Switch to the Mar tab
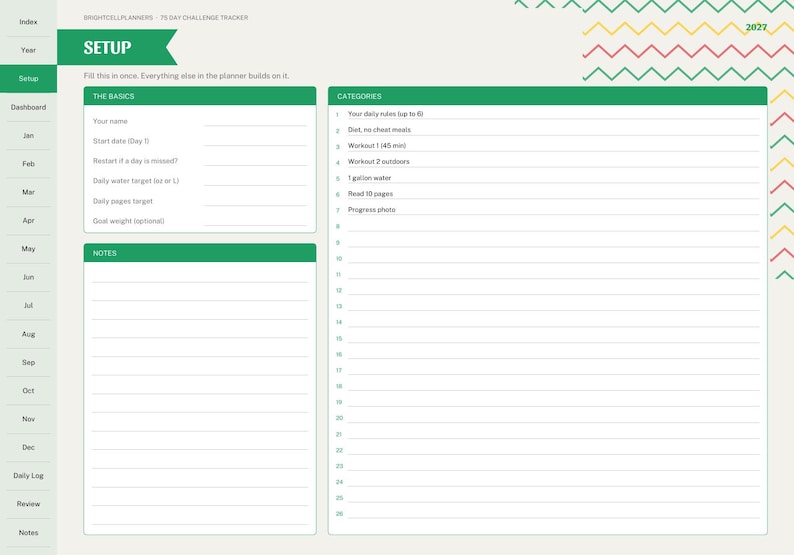 pyautogui.click(x=28, y=192)
